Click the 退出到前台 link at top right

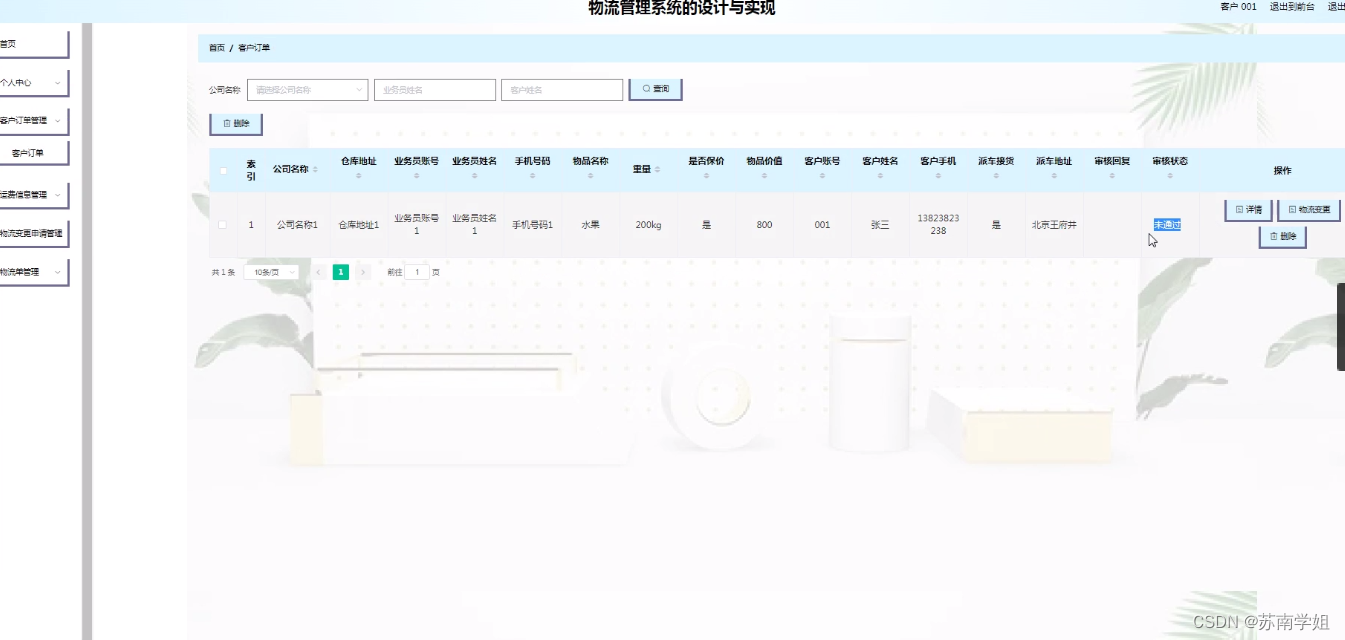(x=1291, y=6)
